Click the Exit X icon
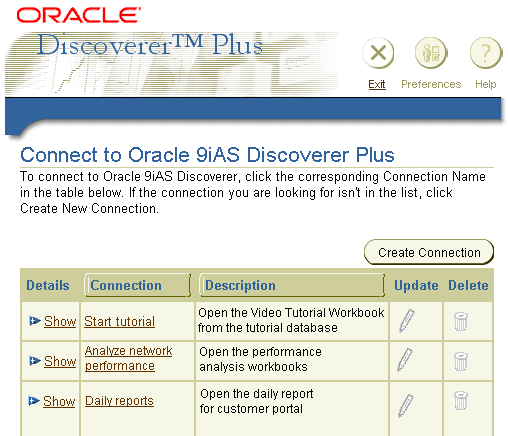The image size is (508, 436). 378,53
